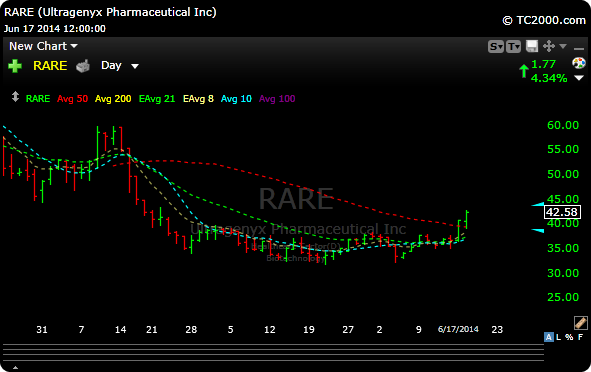591x372 pixels.
Task: Click the four-arrow move chart icon
Action: tap(549, 46)
